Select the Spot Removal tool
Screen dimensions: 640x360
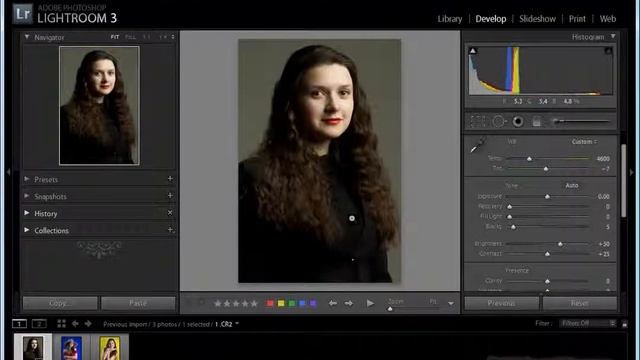tap(499, 121)
